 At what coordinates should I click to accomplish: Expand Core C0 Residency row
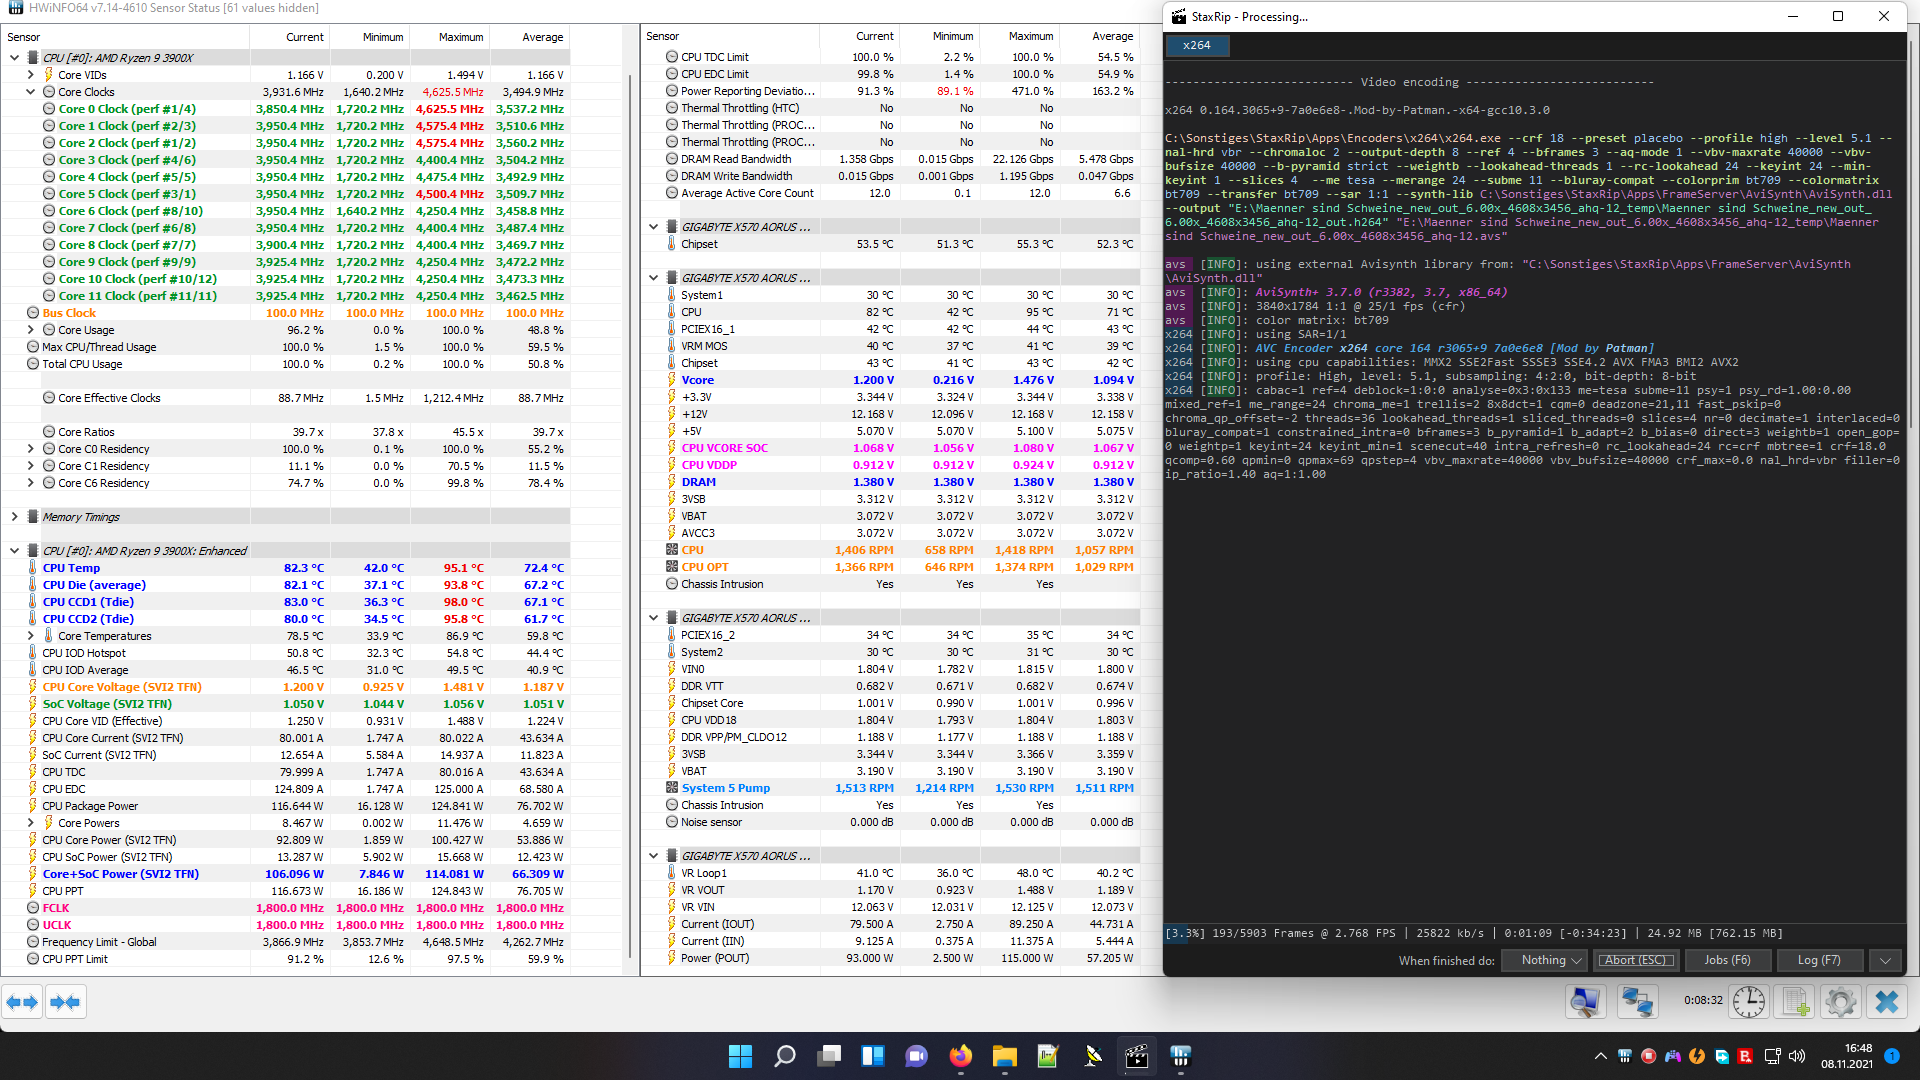click(31, 449)
